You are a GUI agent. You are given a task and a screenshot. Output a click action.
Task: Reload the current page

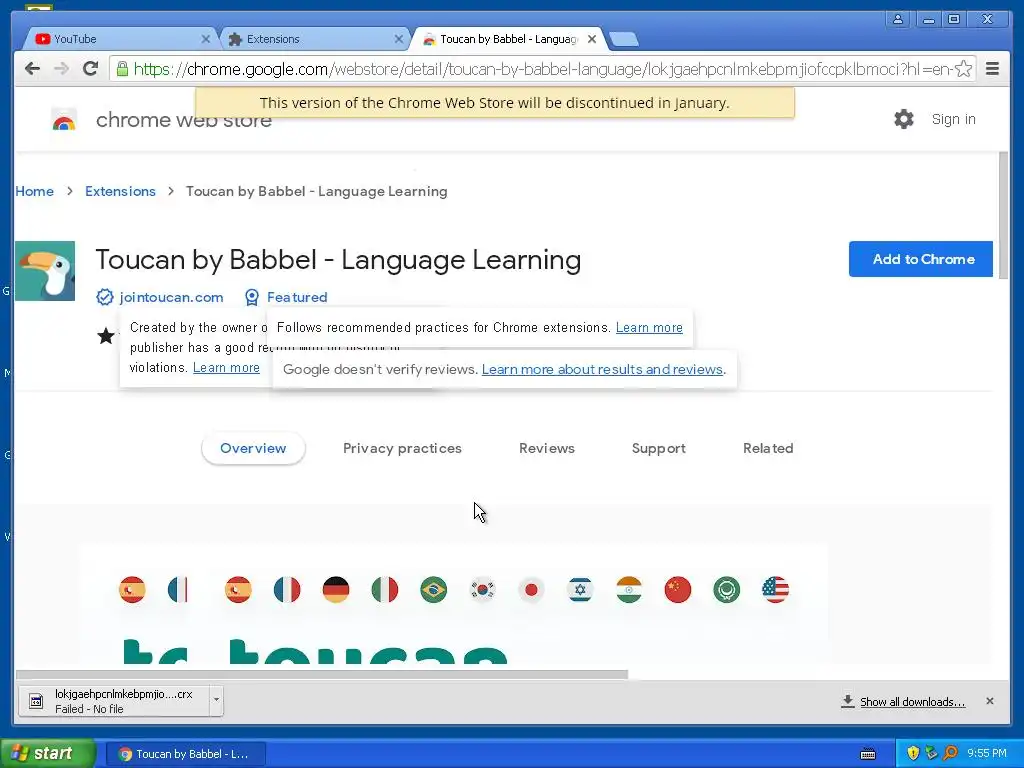(91, 69)
